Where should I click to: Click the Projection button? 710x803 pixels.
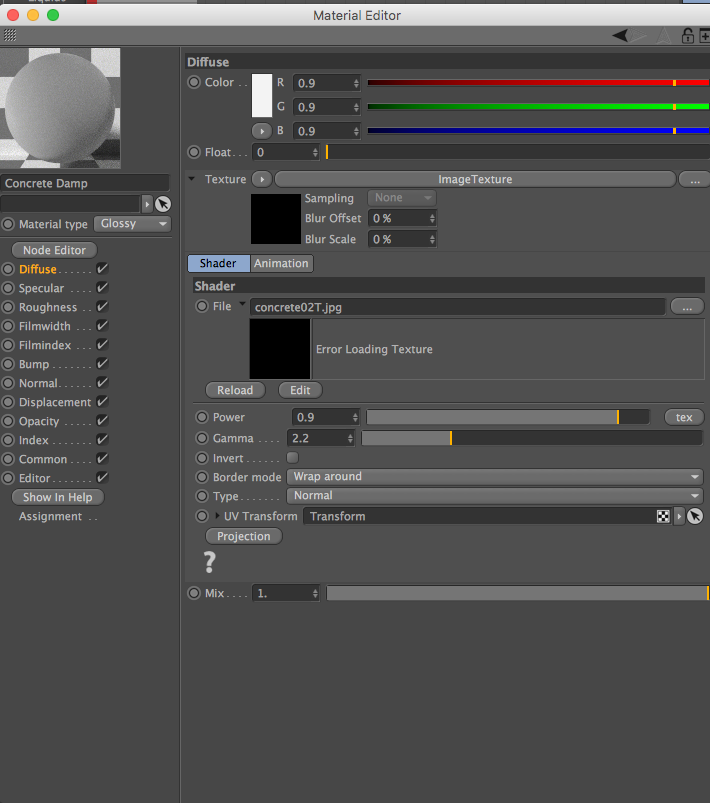click(244, 536)
